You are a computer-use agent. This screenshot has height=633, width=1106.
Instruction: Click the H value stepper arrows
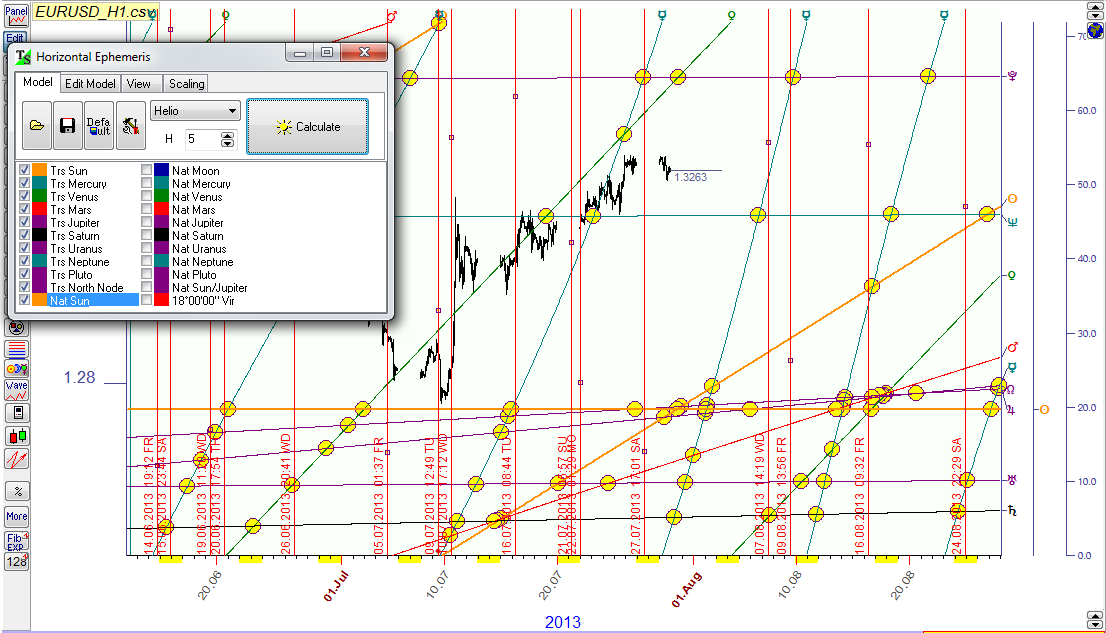227,138
